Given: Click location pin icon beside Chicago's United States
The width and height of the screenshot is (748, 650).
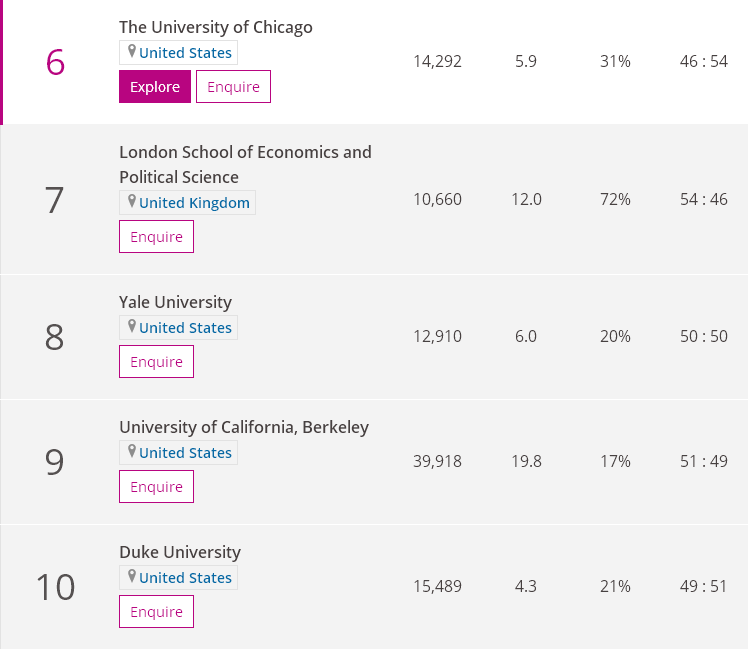Looking at the screenshot, I should (131, 52).
